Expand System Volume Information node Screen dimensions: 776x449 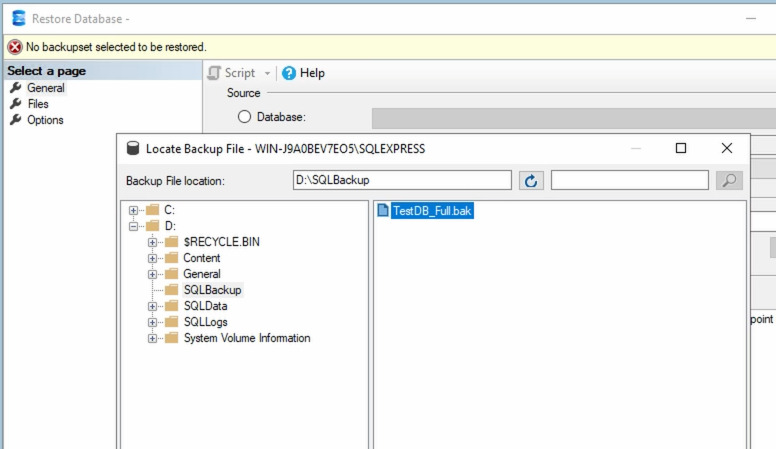click(152, 339)
